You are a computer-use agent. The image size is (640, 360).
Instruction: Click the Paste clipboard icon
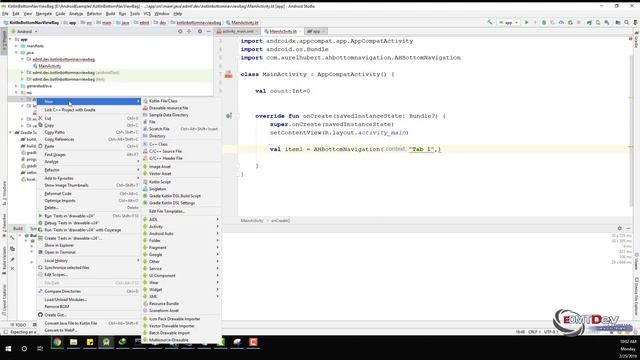click(x=40, y=146)
